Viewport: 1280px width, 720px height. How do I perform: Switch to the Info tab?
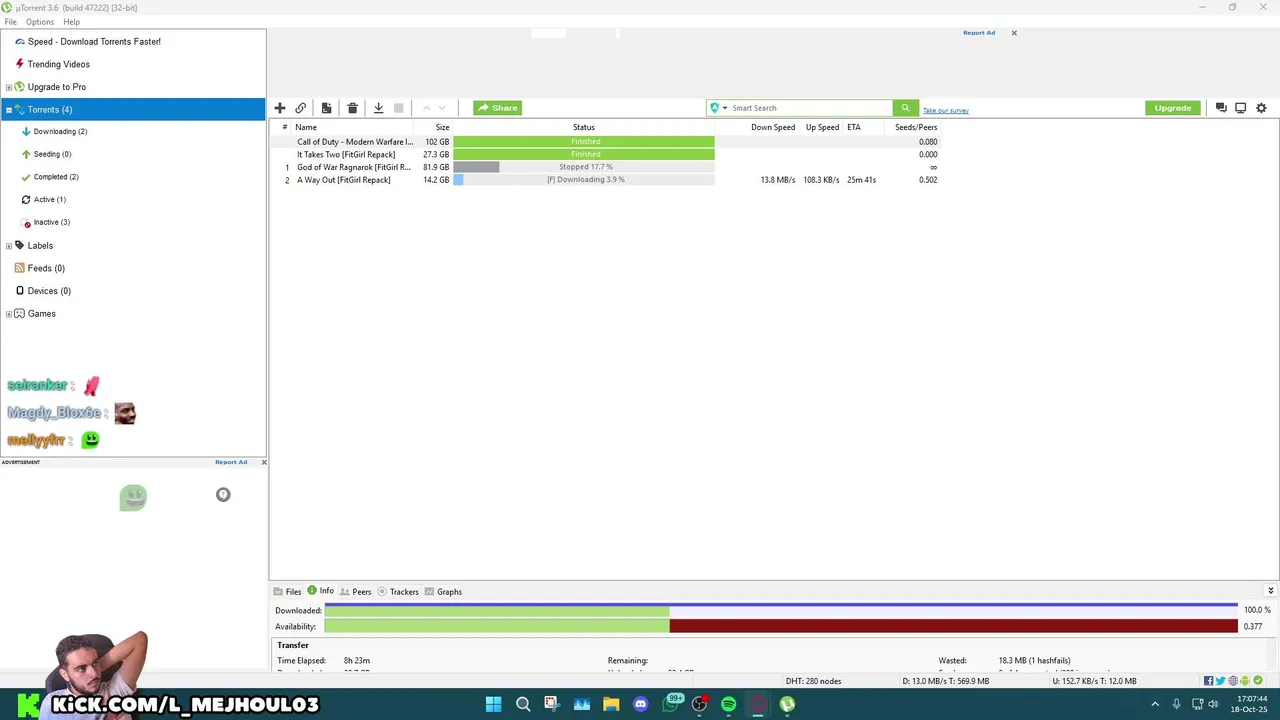tap(321, 591)
